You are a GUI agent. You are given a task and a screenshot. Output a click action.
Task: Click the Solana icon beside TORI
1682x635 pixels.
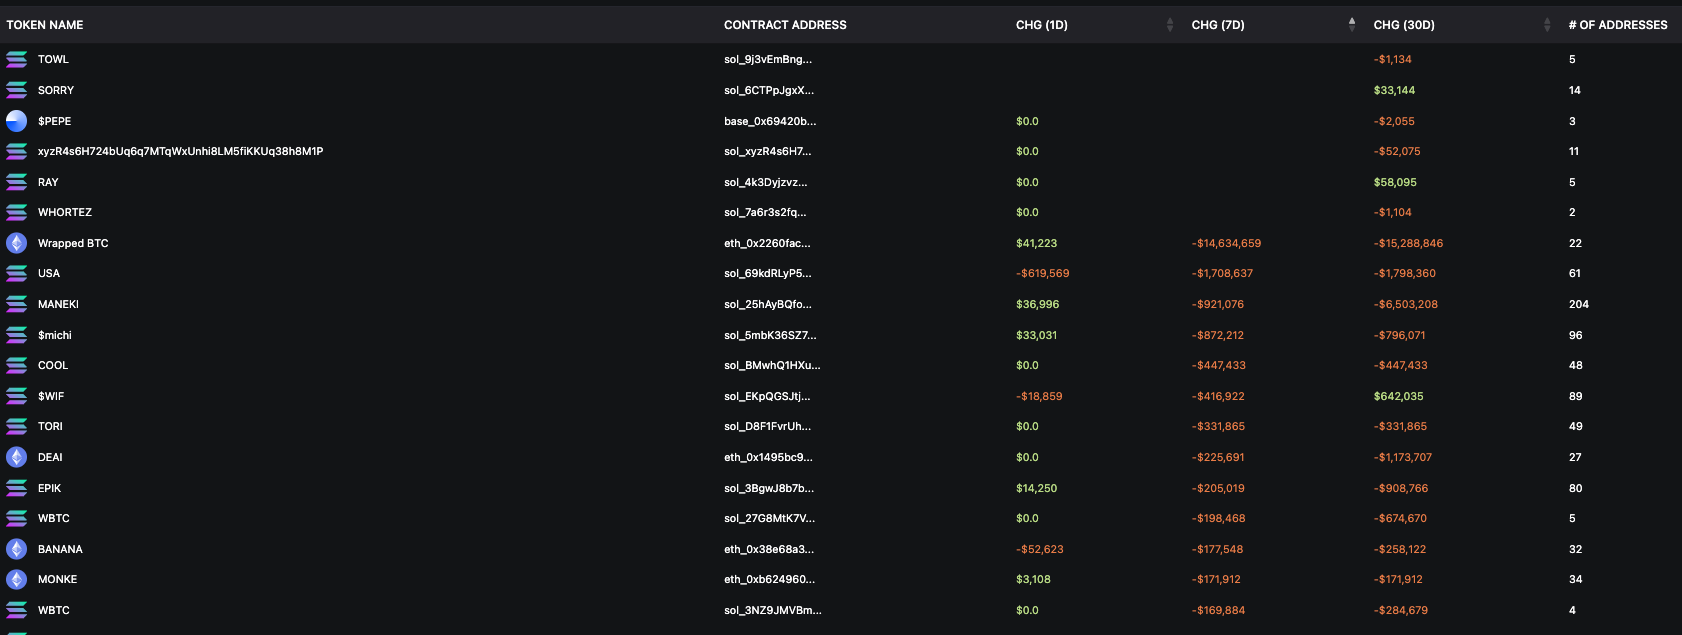17,426
